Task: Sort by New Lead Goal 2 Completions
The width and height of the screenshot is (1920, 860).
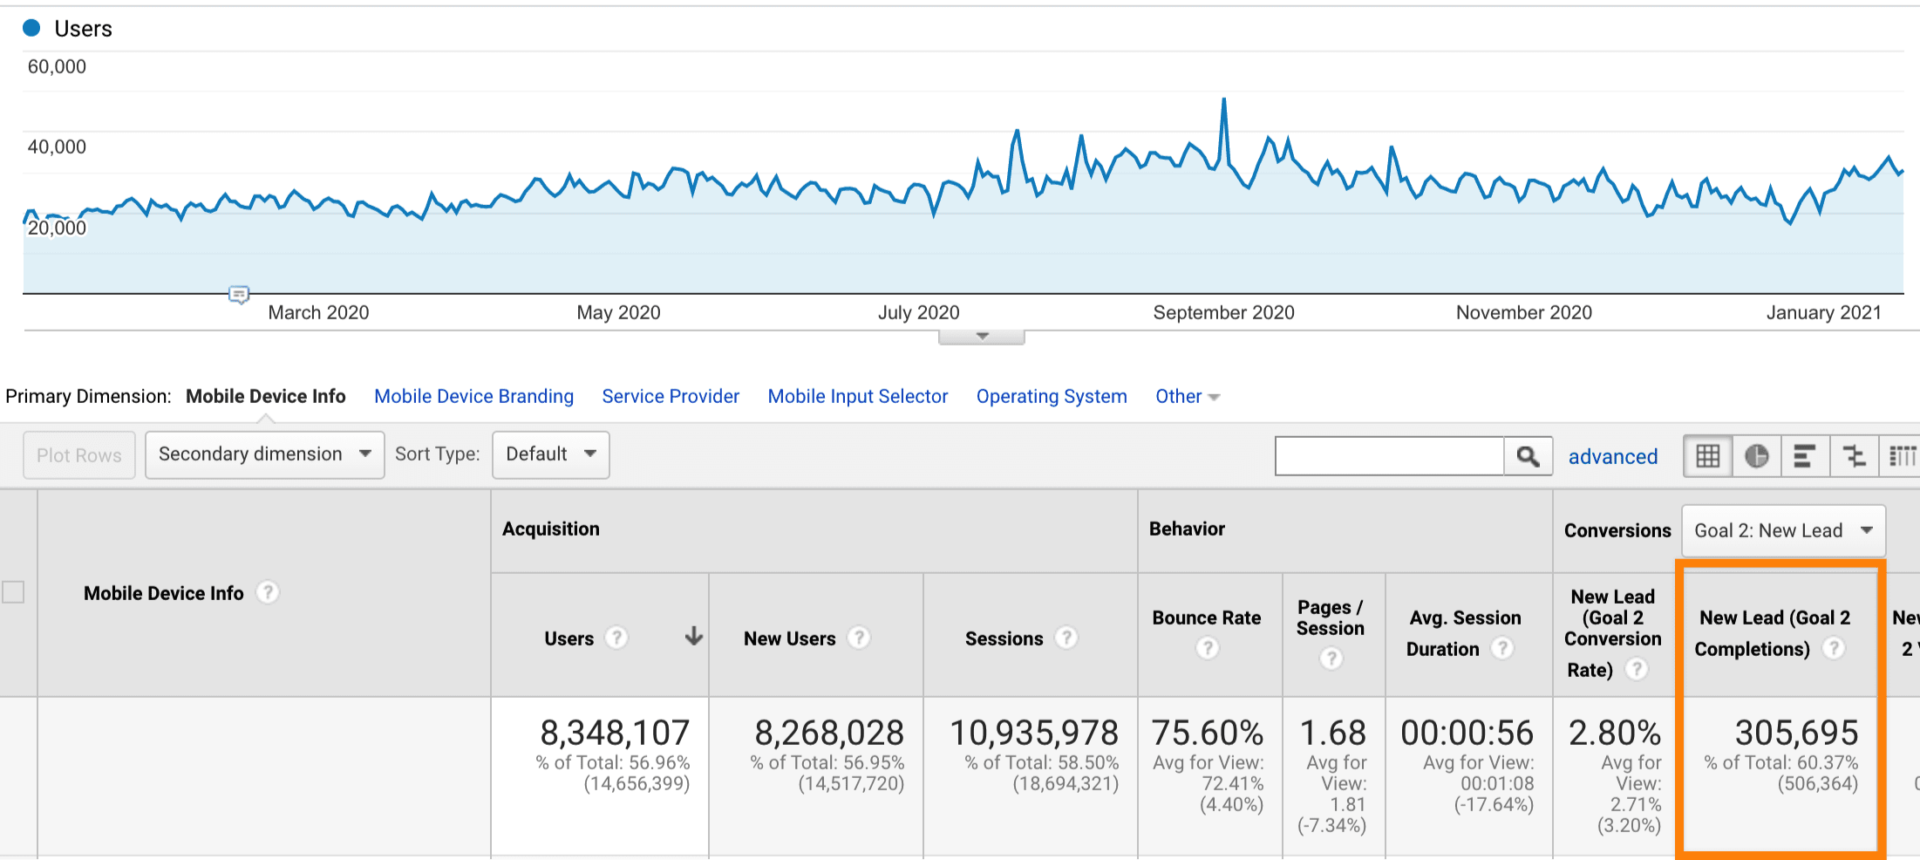Action: (1773, 634)
